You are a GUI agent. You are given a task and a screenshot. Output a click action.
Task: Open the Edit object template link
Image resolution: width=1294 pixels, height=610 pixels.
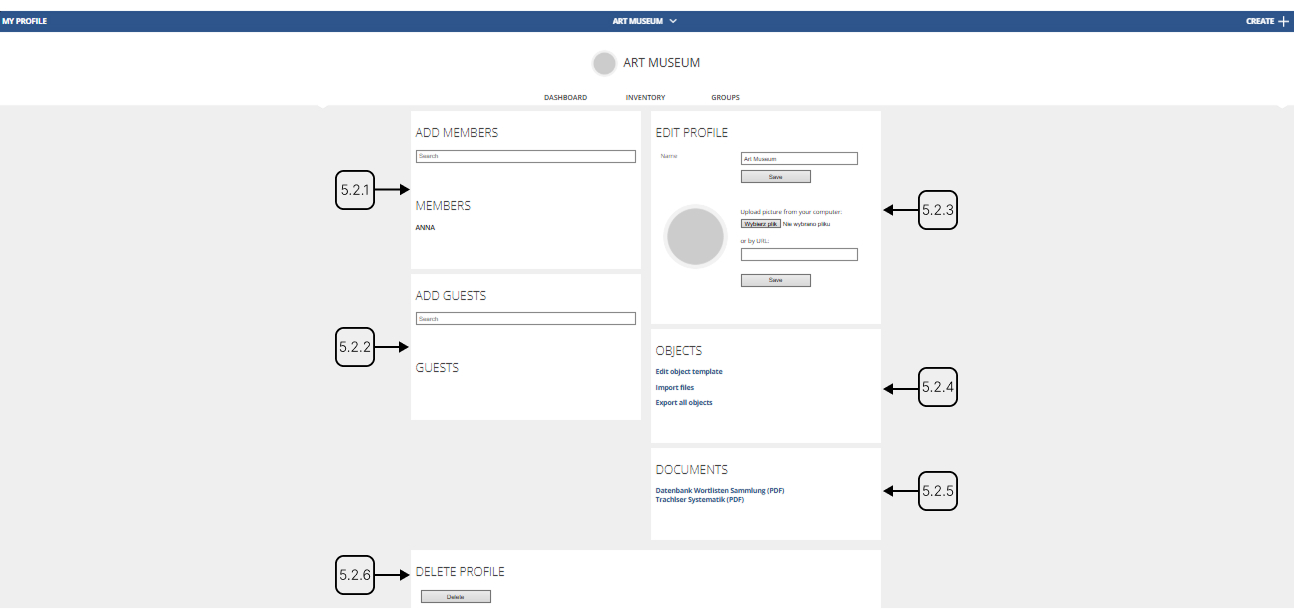[689, 372]
